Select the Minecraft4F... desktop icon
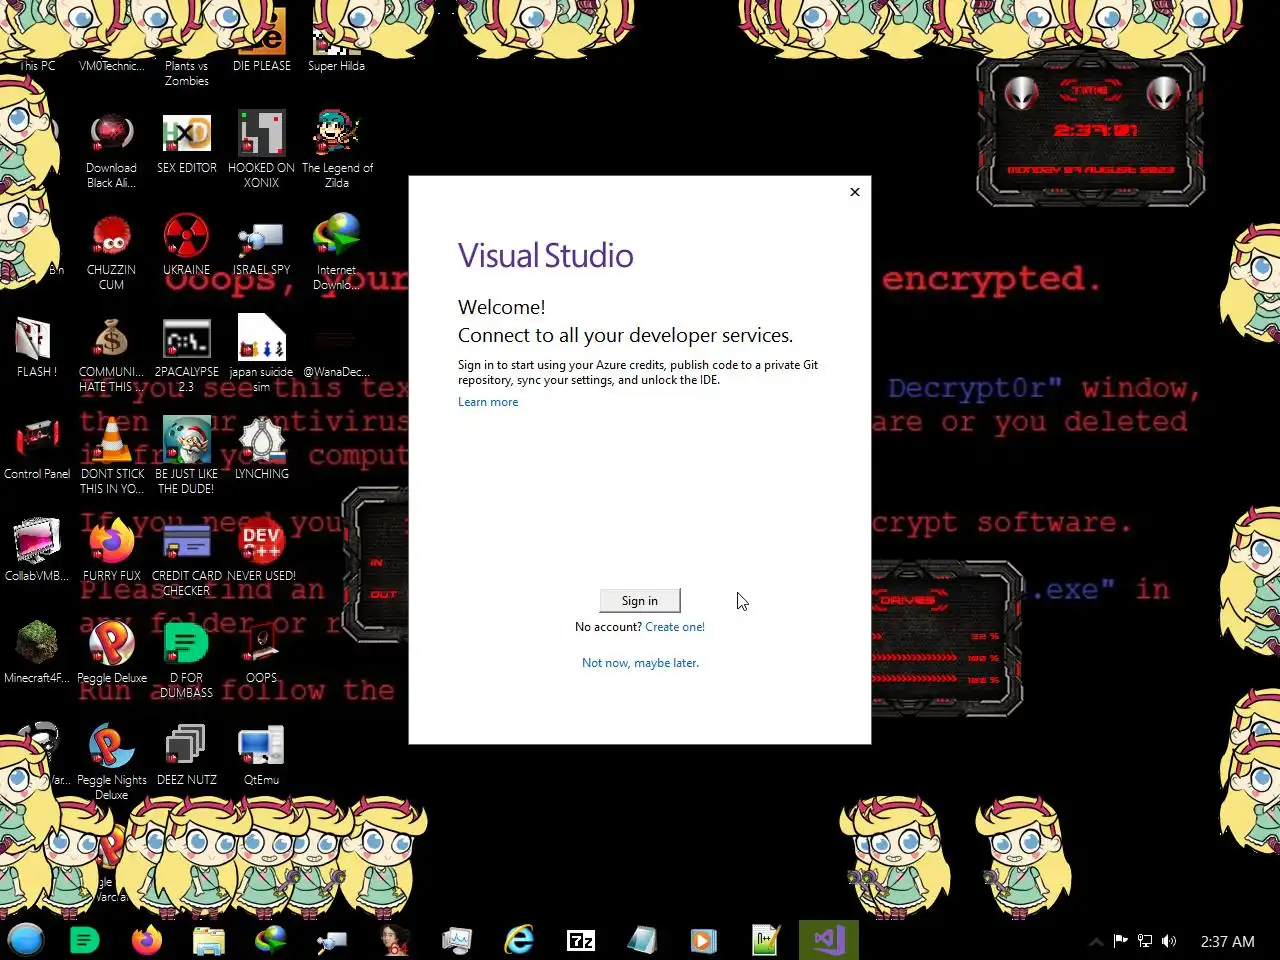Screen dimensions: 1280x960 tap(37, 653)
